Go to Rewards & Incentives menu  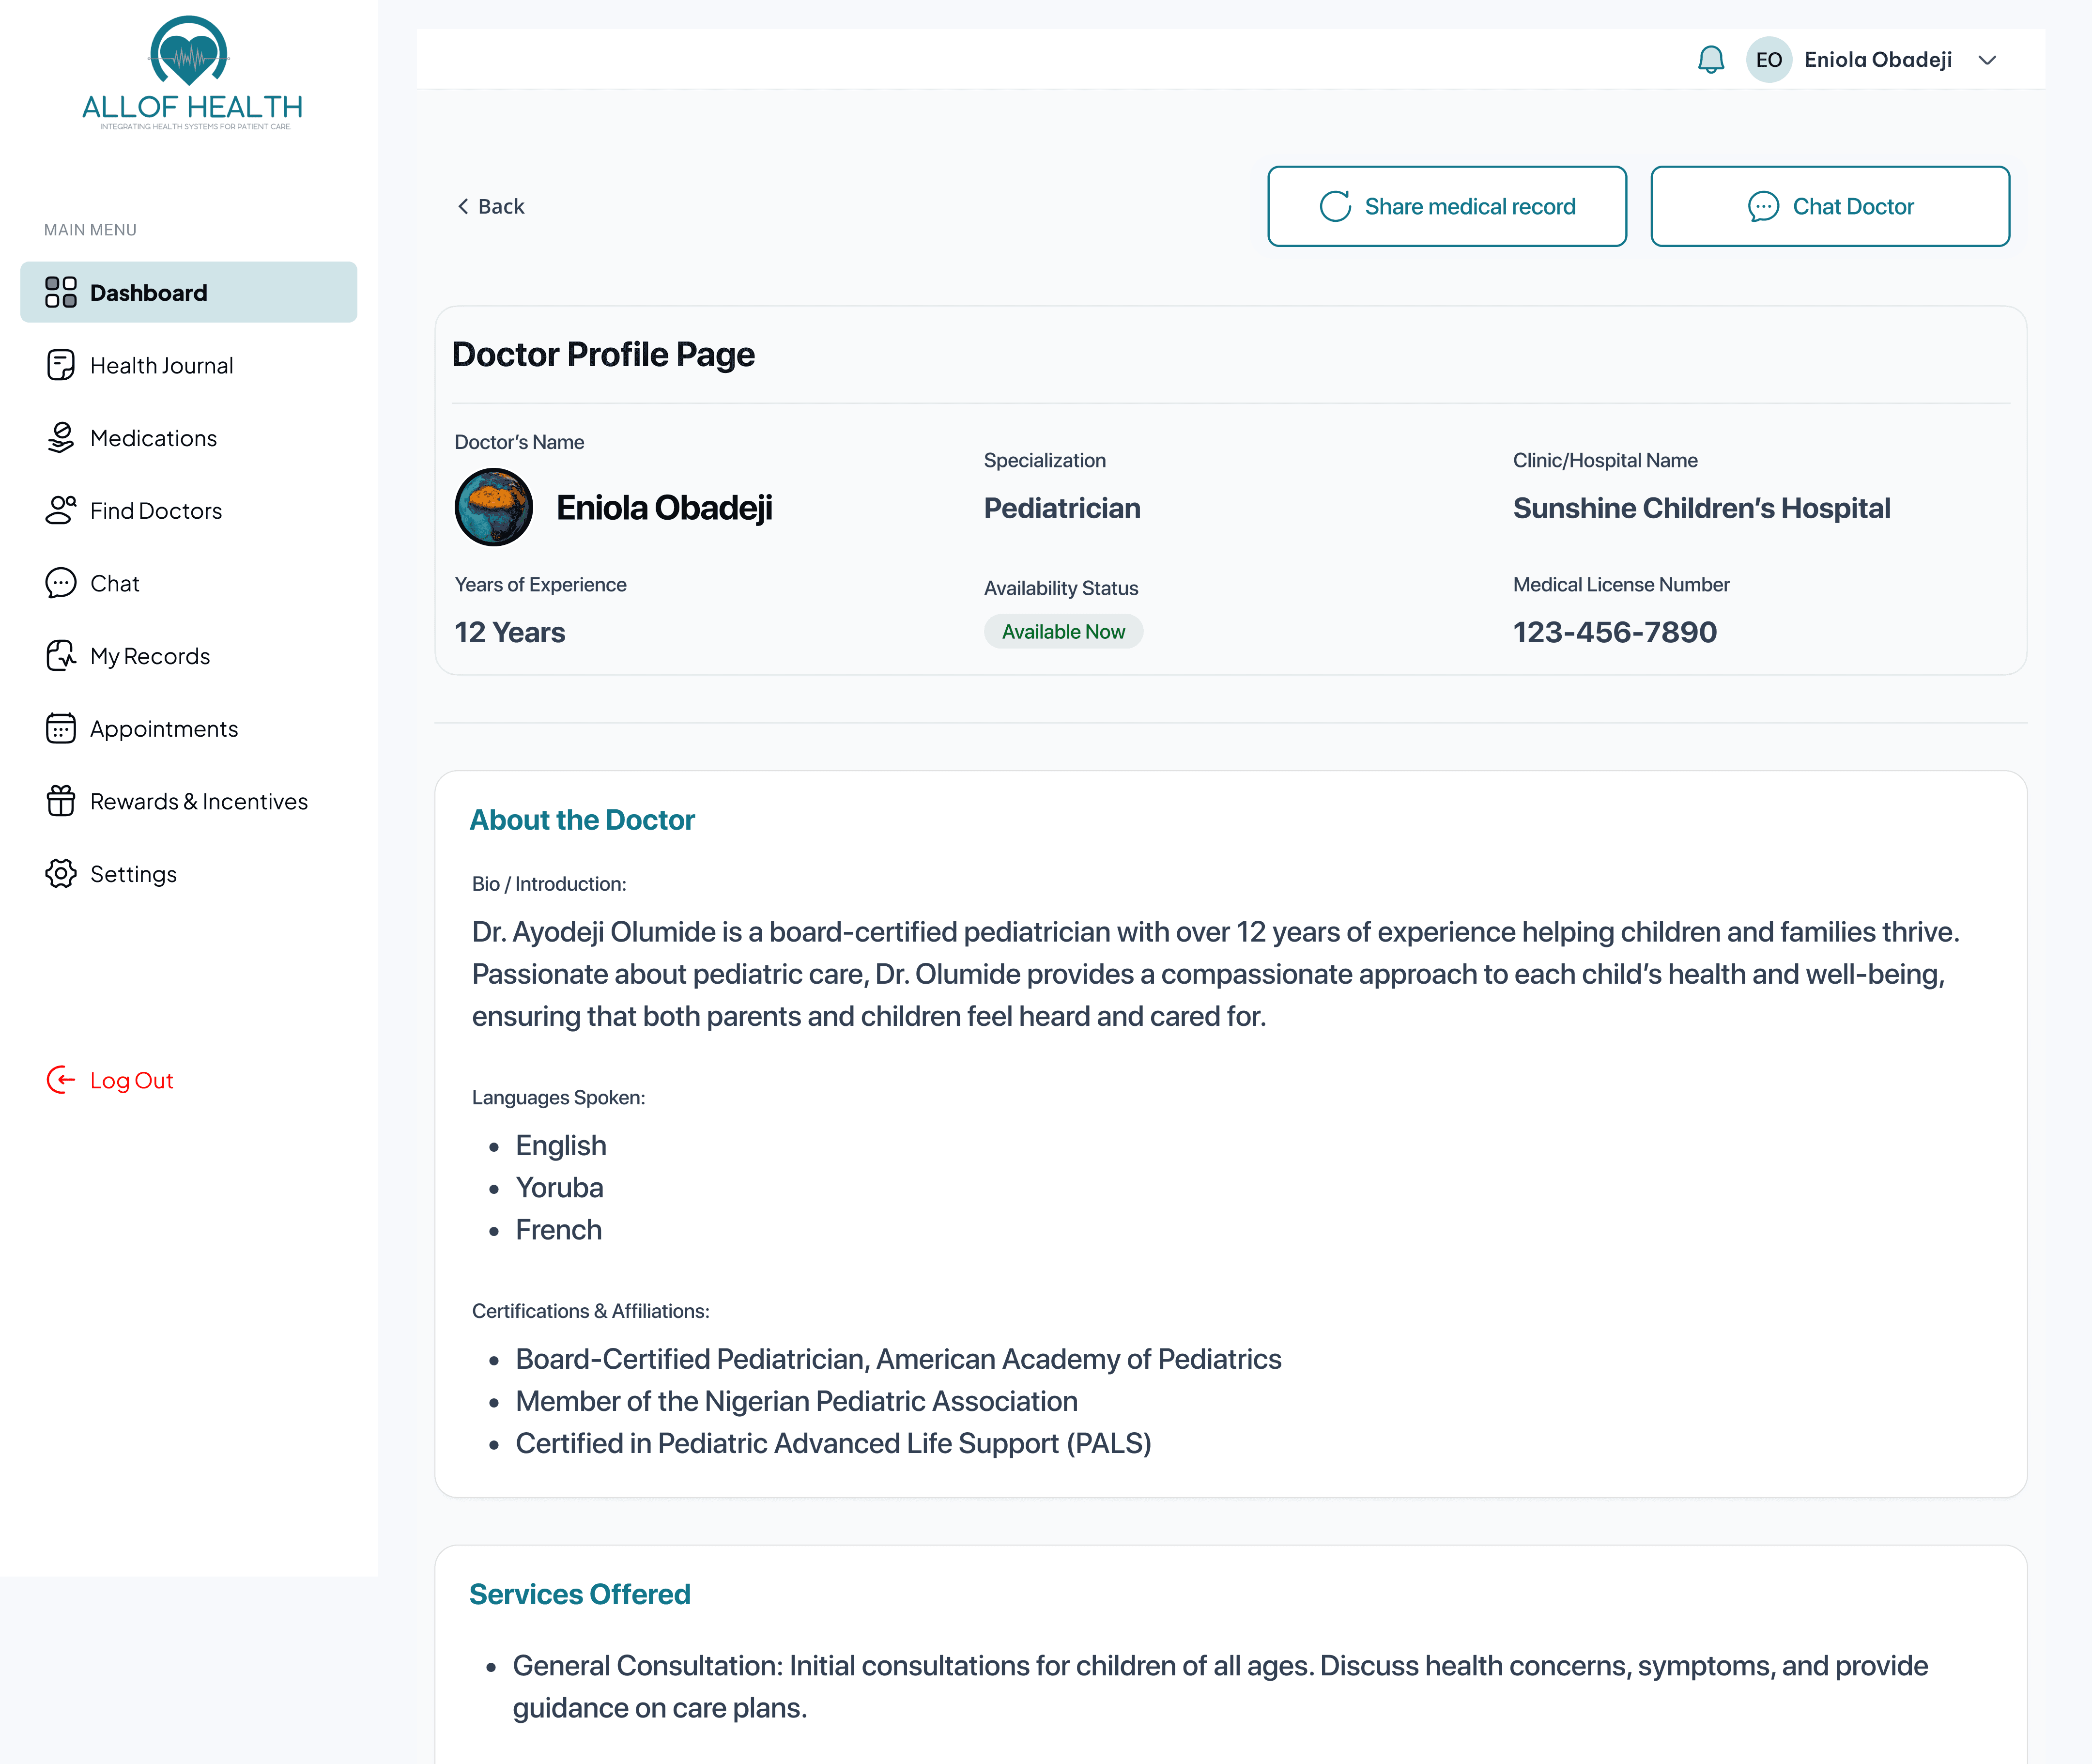point(198,801)
